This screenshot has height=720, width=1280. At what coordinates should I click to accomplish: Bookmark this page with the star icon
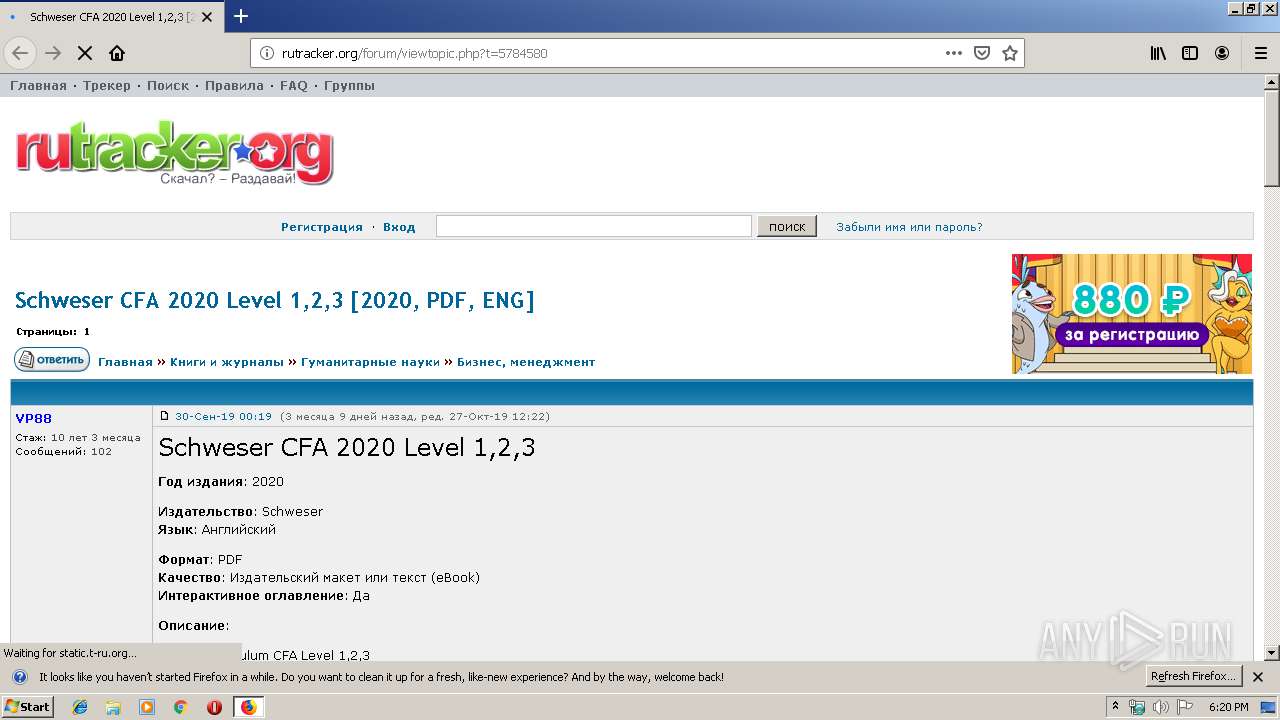(x=1010, y=53)
